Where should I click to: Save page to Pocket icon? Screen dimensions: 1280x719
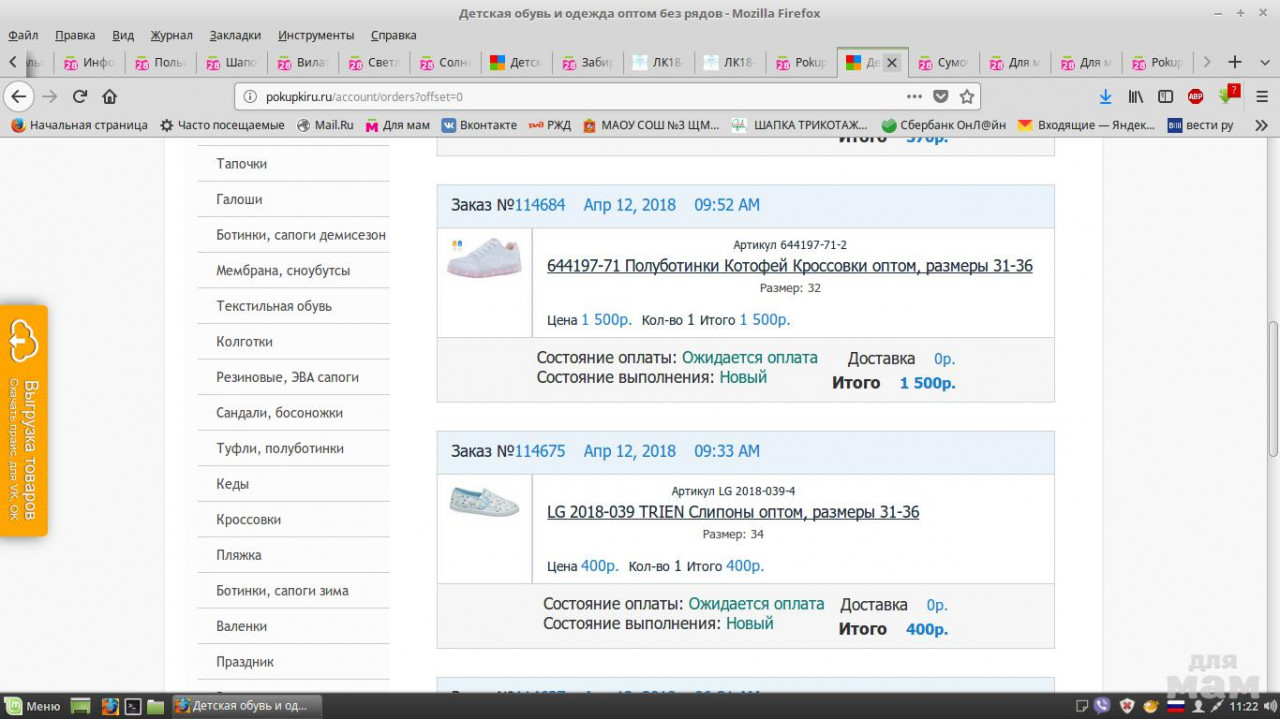click(x=940, y=97)
